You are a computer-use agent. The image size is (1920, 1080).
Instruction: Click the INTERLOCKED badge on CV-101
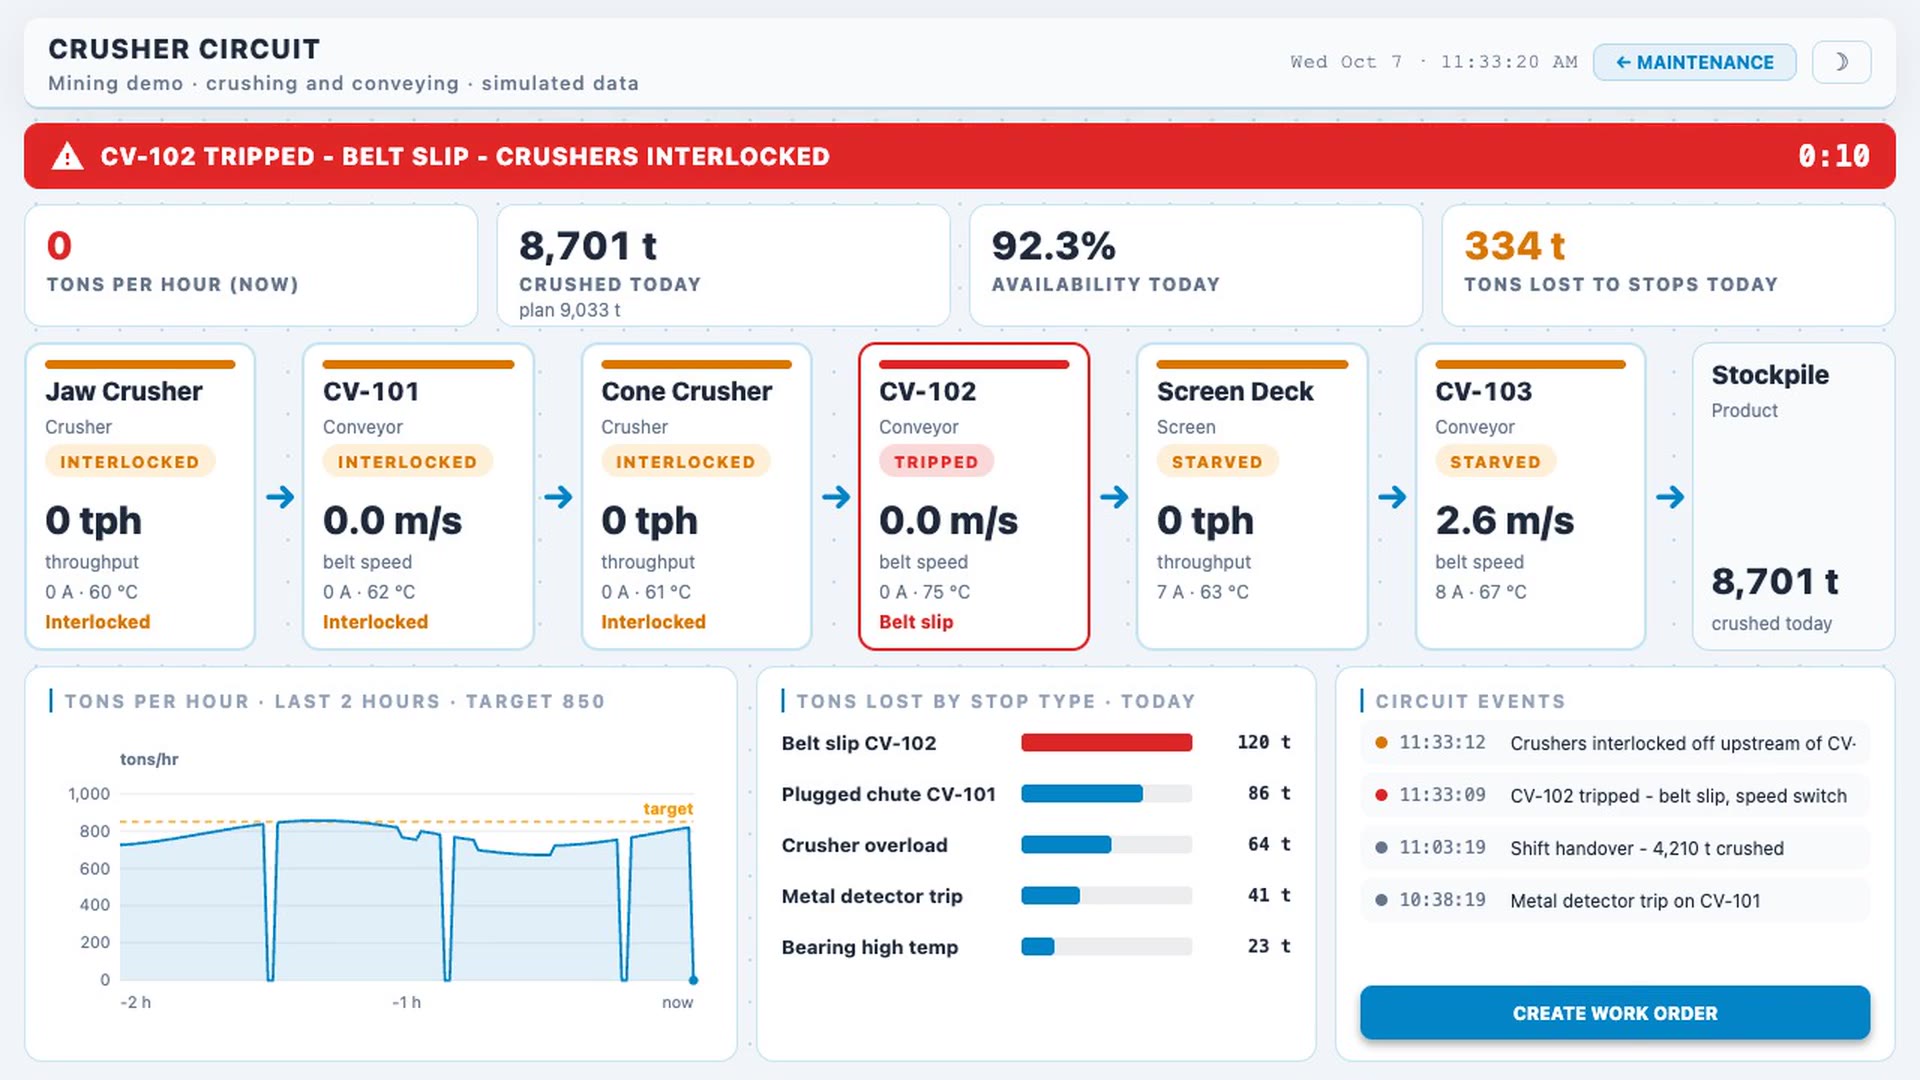tap(407, 462)
